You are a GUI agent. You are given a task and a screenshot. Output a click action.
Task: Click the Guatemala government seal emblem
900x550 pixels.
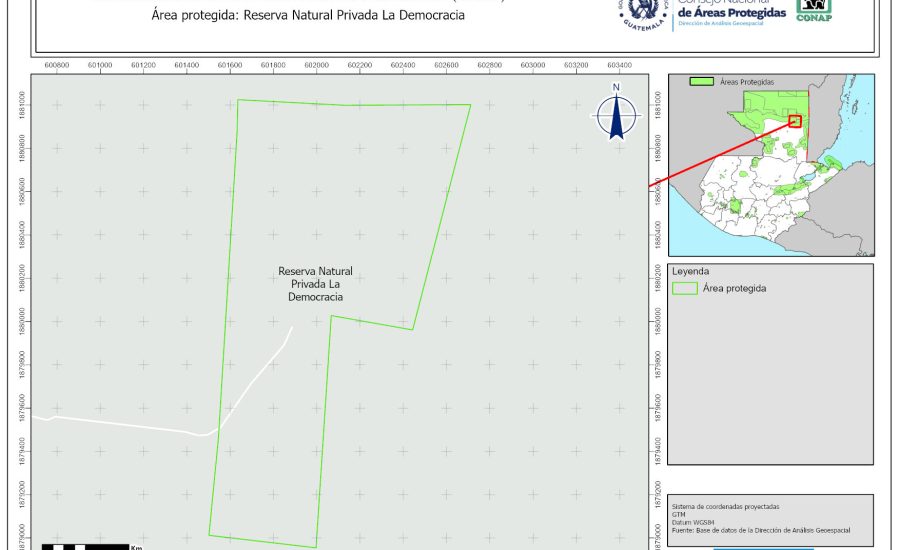tap(641, 12)
